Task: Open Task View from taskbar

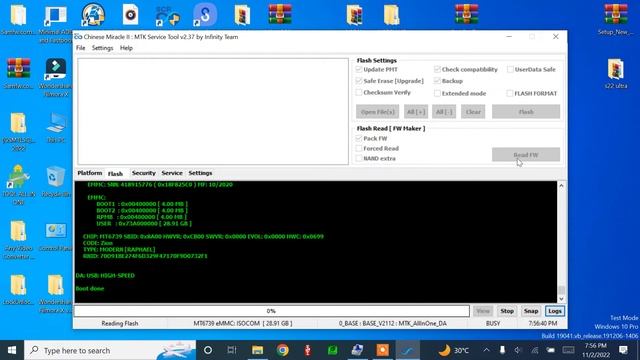Action: coord(232,350)
